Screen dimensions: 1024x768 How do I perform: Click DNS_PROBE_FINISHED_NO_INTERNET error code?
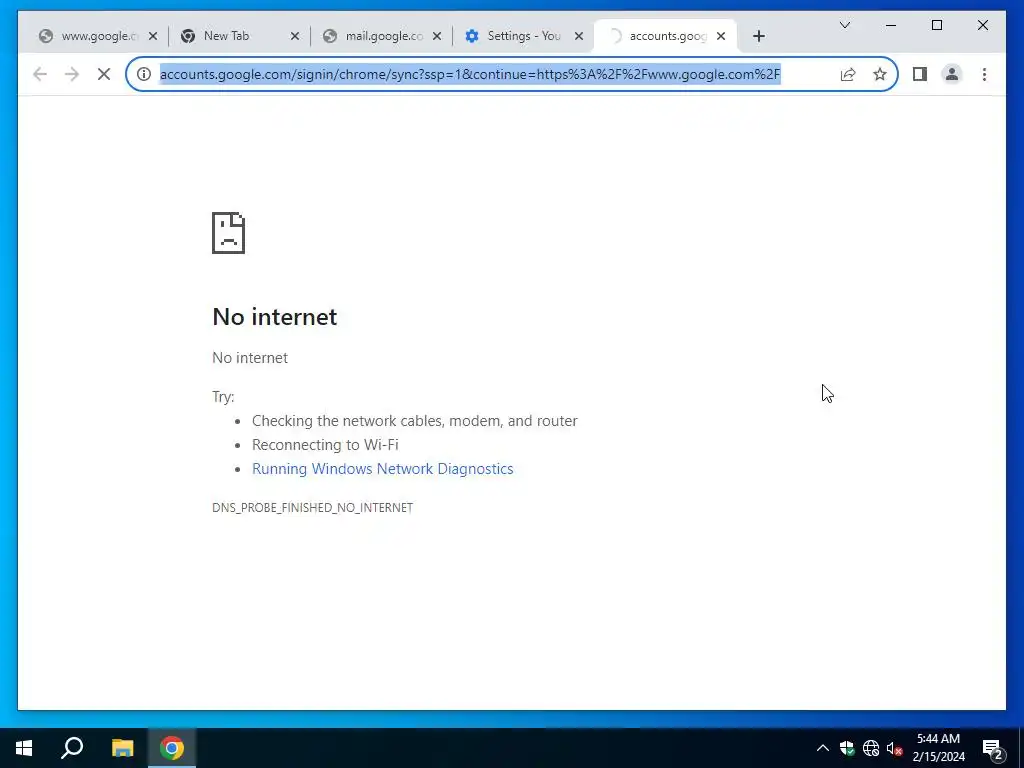(312, 508)
